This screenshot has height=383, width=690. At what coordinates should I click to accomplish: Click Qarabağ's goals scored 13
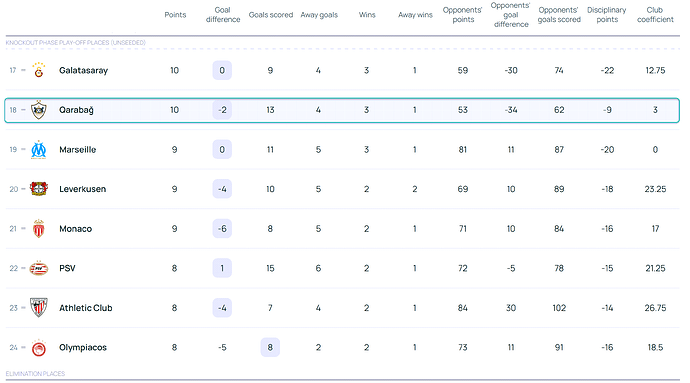pyautogui.click(x=270, y=110)
